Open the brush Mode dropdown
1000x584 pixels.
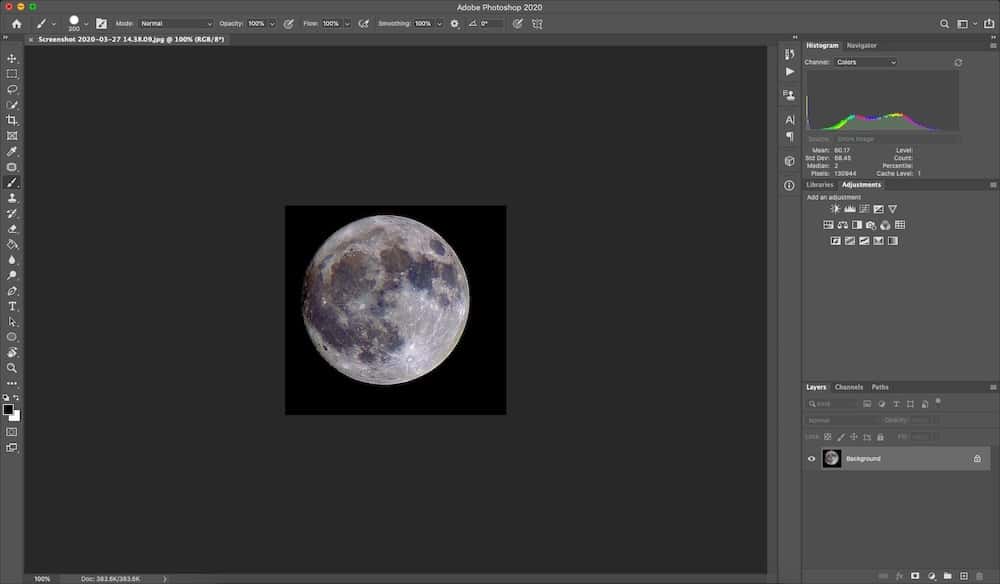(176, 24)
